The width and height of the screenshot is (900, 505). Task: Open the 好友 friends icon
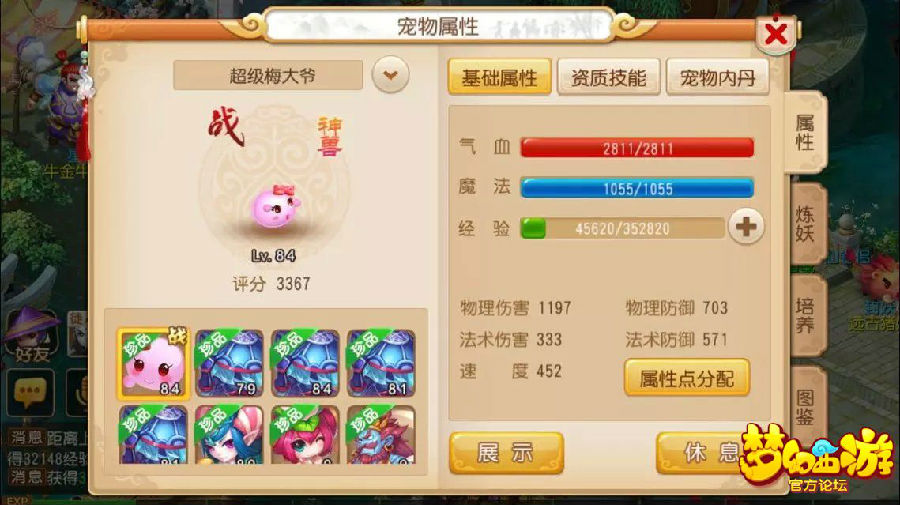coord(32,335)
